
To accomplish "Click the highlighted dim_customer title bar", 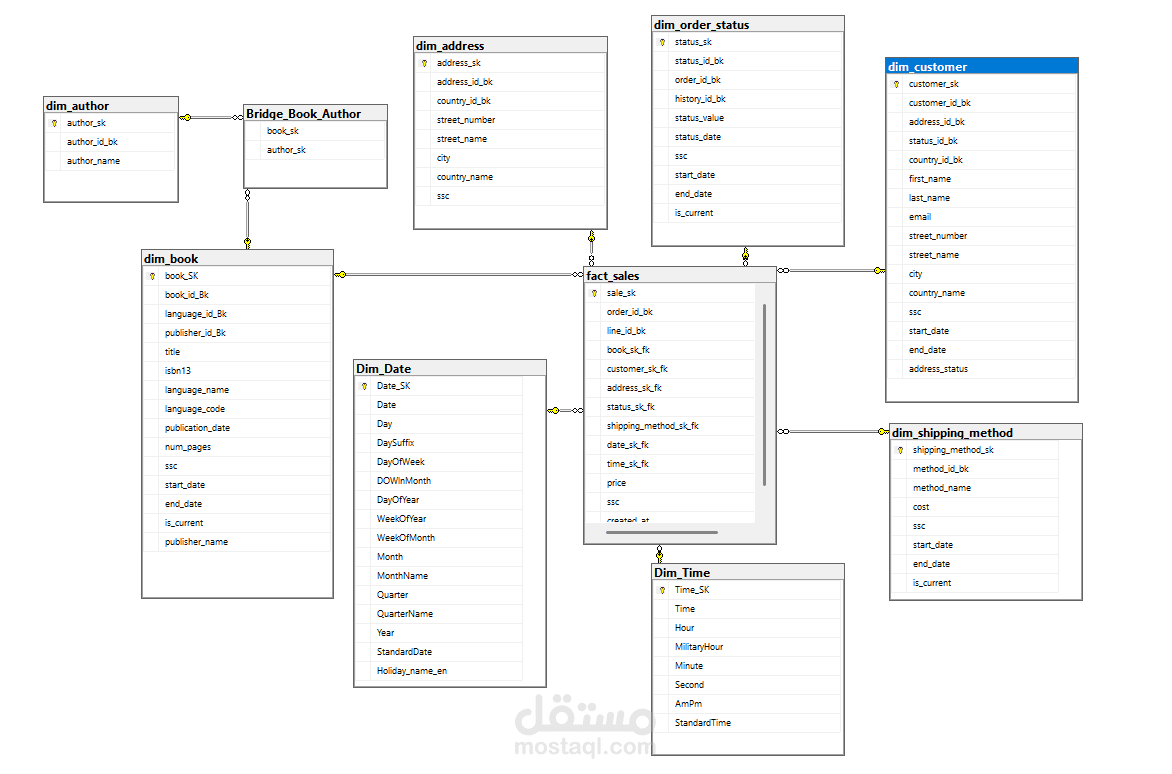I will coord(981,66).
